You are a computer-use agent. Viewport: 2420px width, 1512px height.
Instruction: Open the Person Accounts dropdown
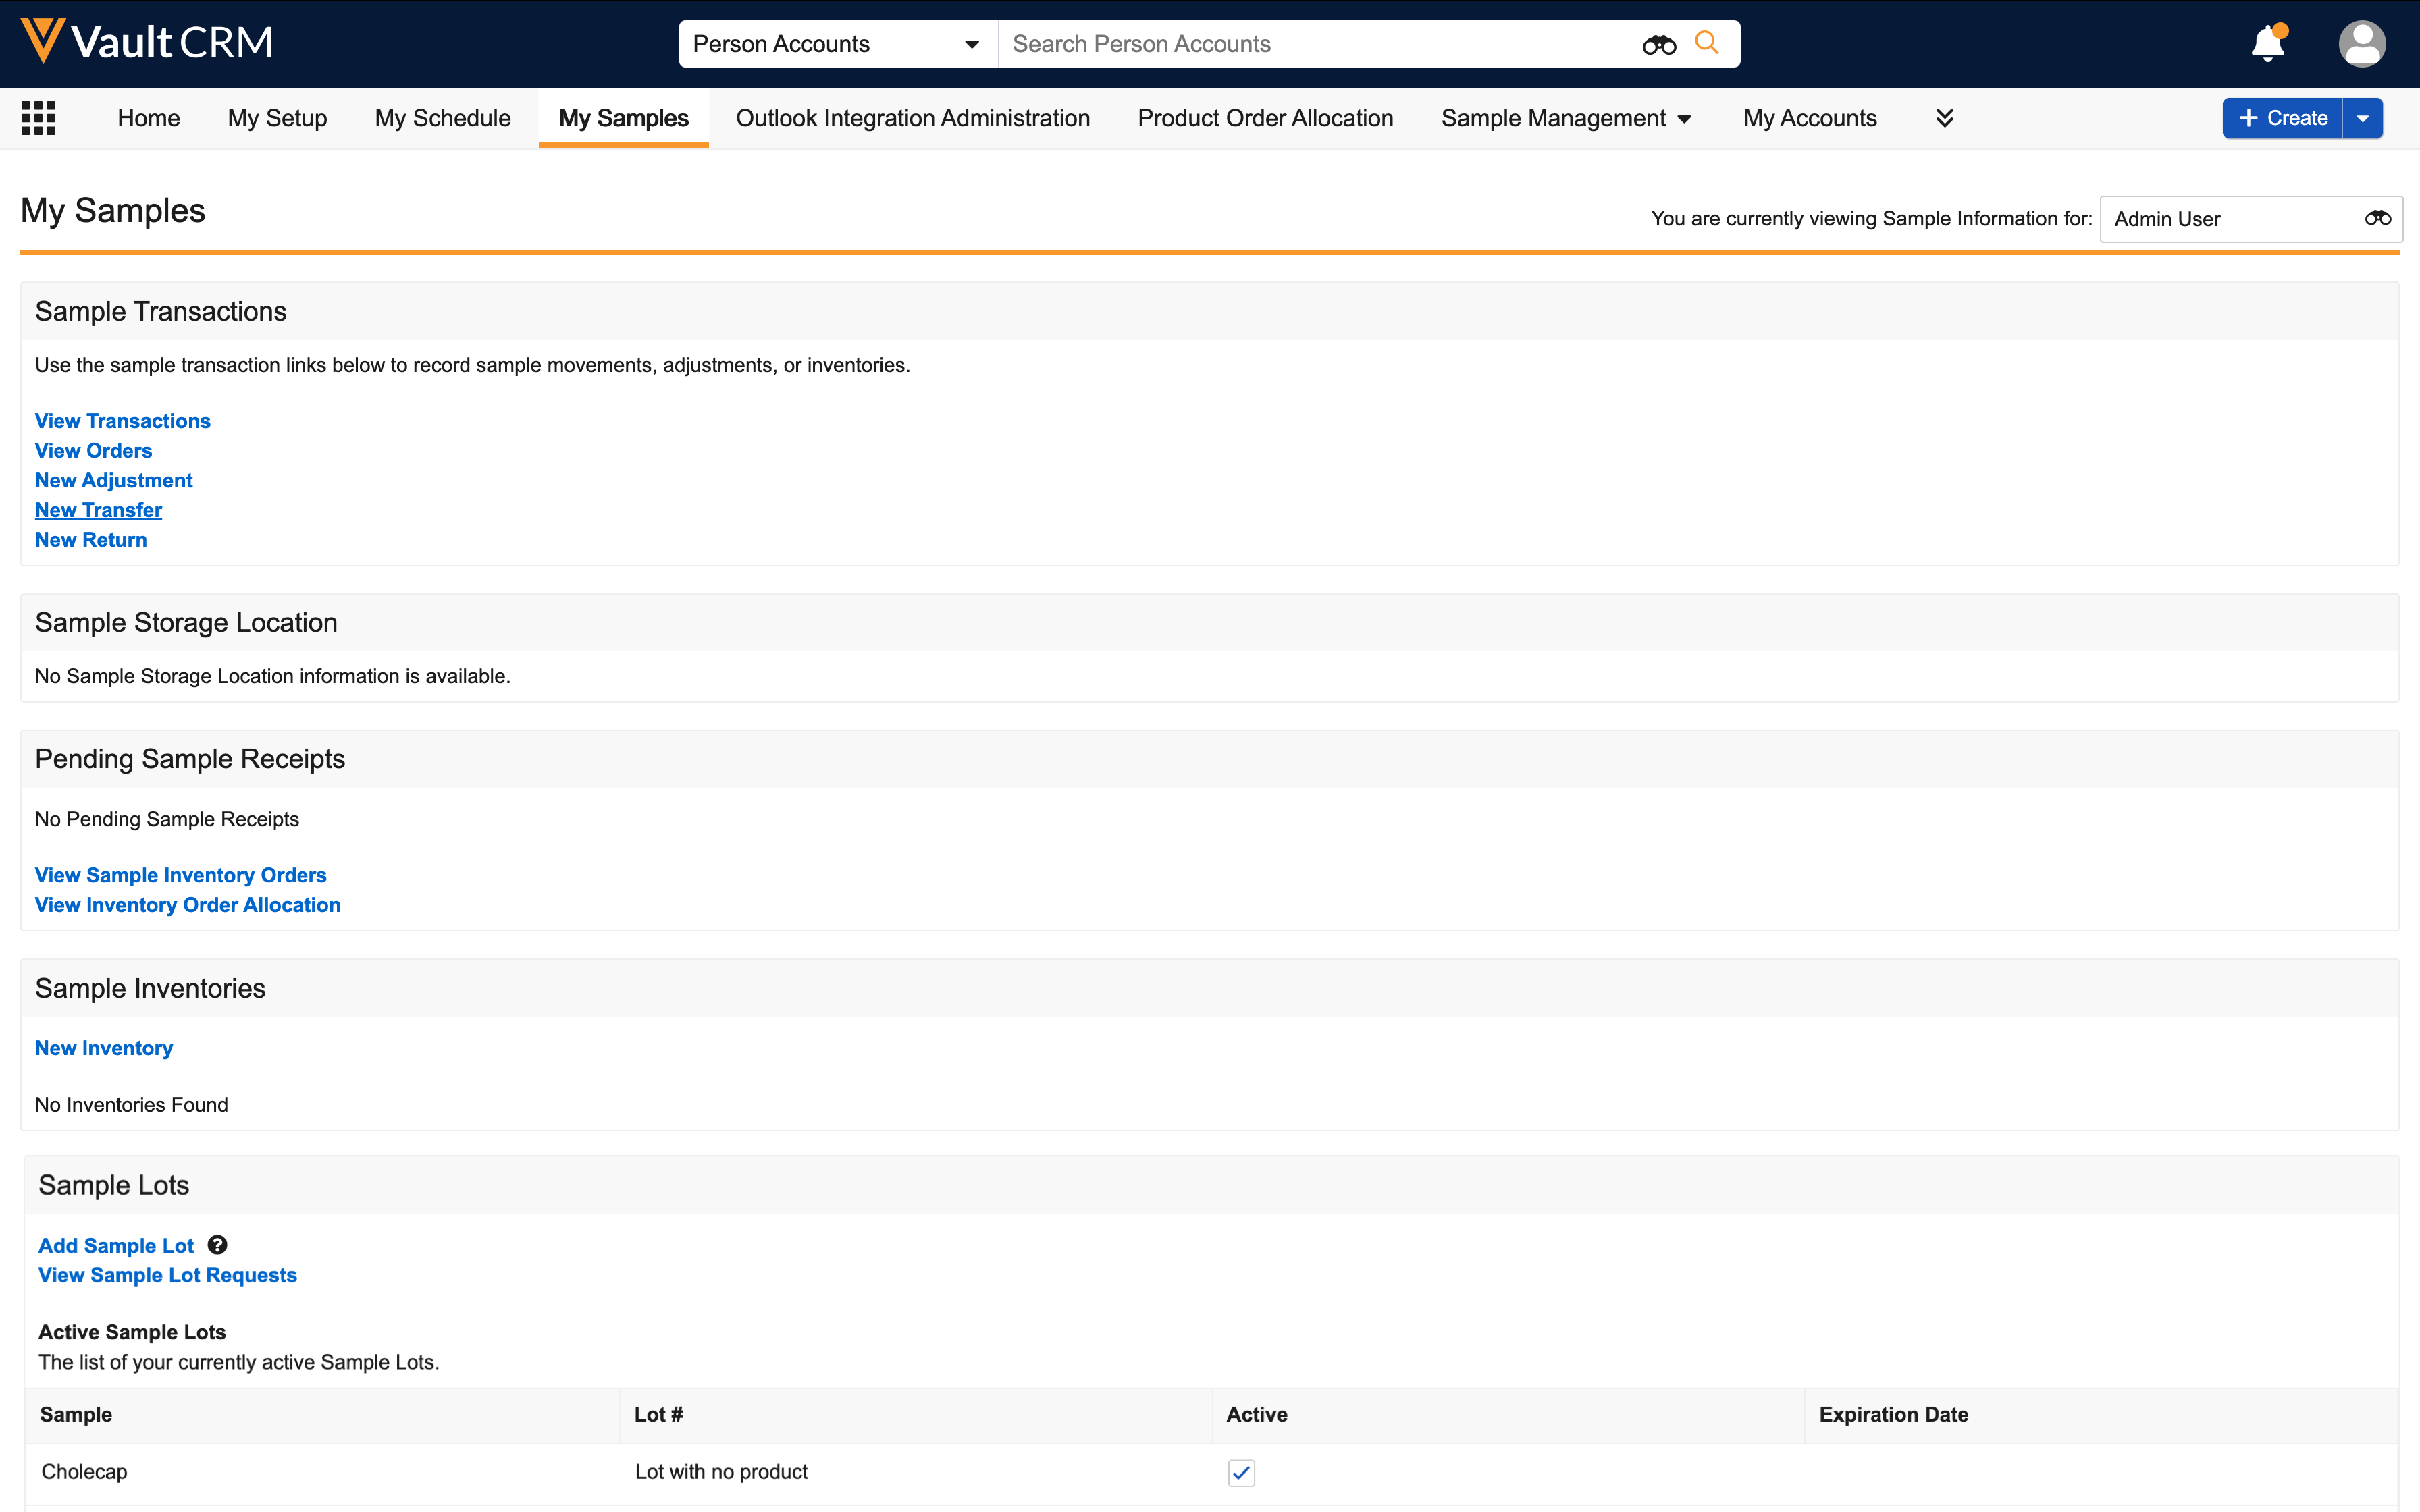point(836,44)
